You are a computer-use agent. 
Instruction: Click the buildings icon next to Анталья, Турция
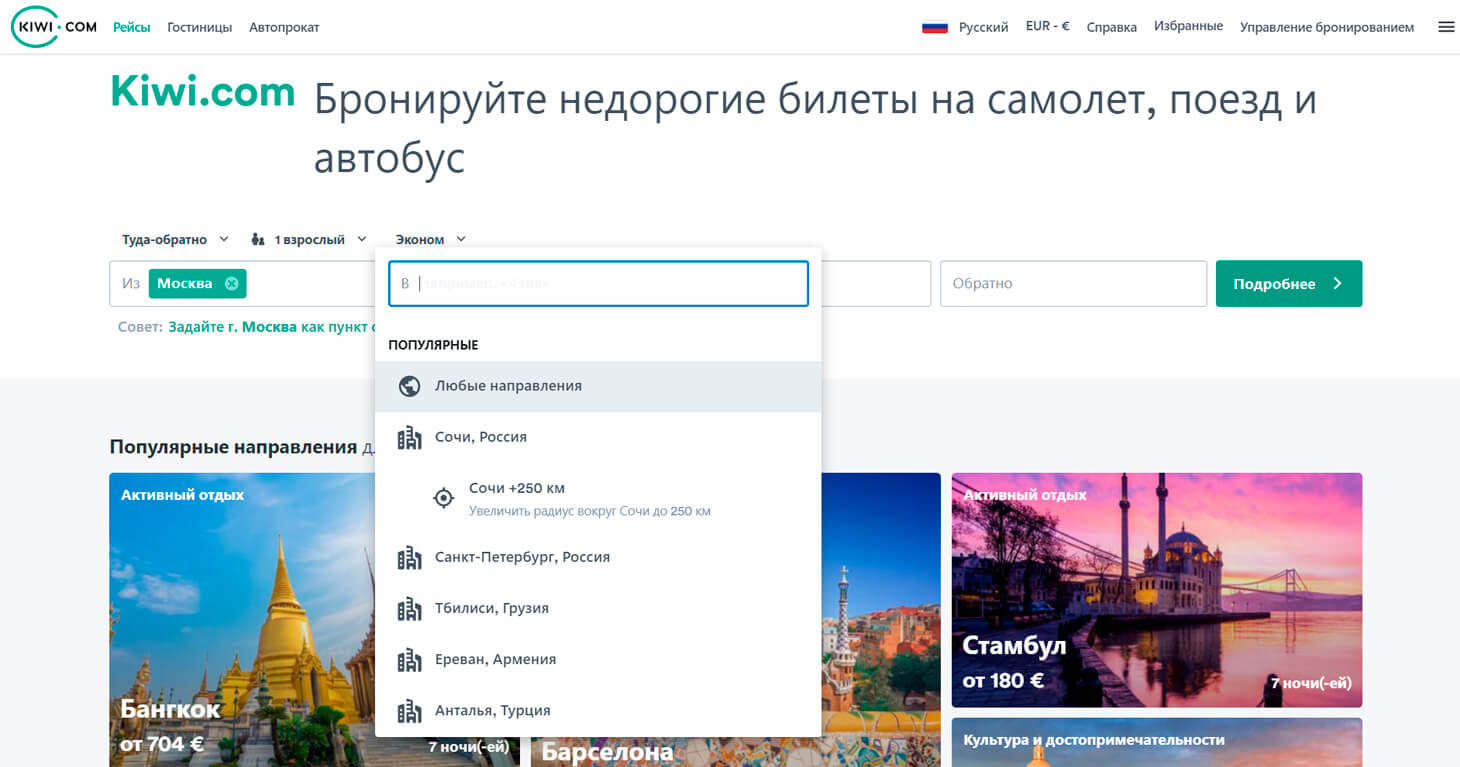pos(409,710)
